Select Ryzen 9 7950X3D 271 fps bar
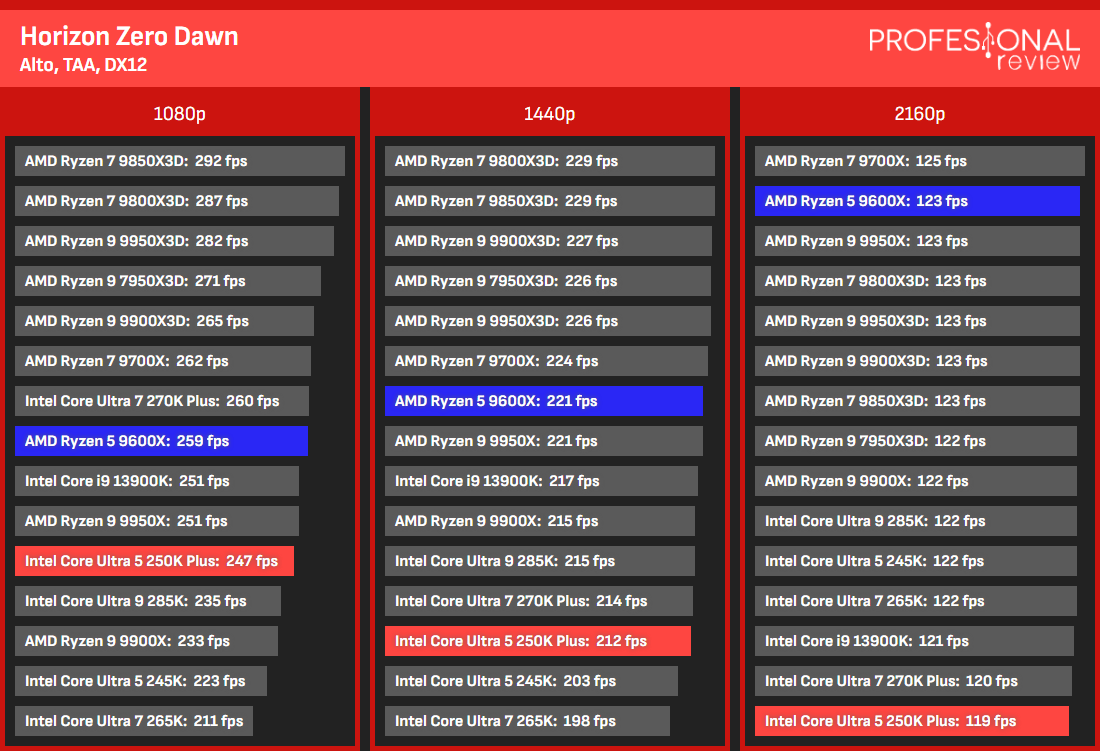The height and width of the screenshot is (751, 1100). (x=168, y=280)
